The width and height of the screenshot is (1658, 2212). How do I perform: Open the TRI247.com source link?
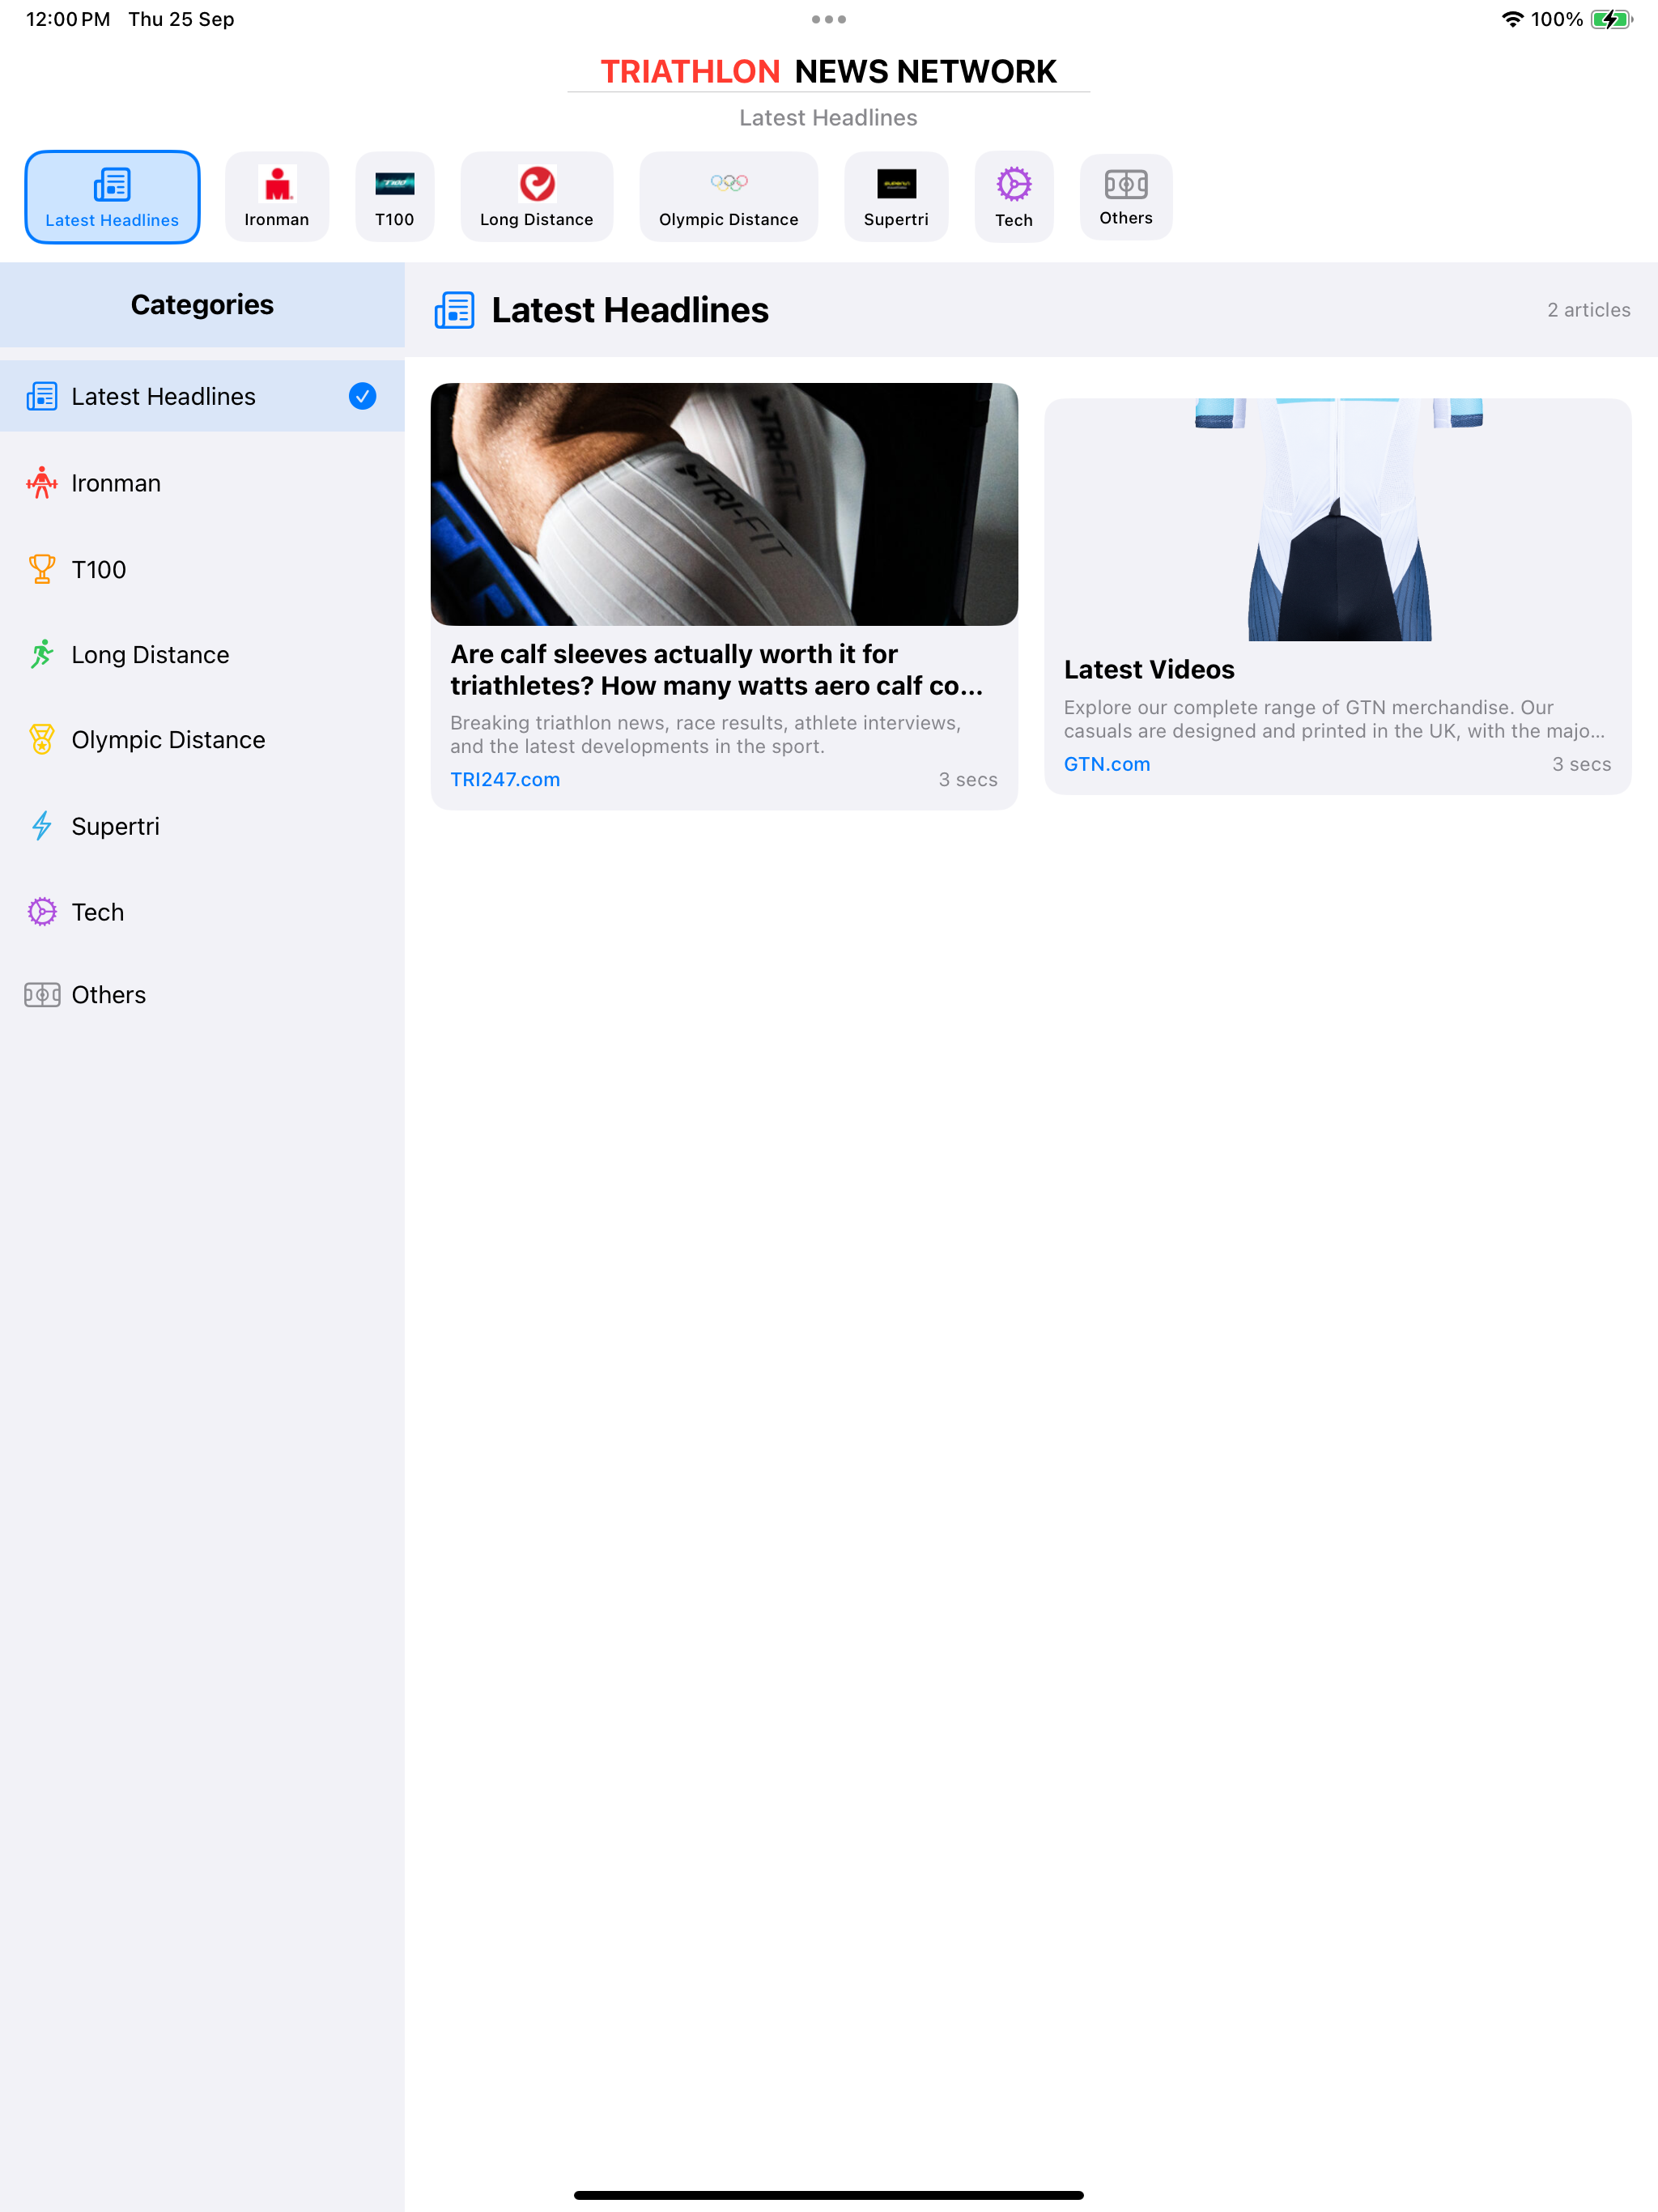[505, 780]
